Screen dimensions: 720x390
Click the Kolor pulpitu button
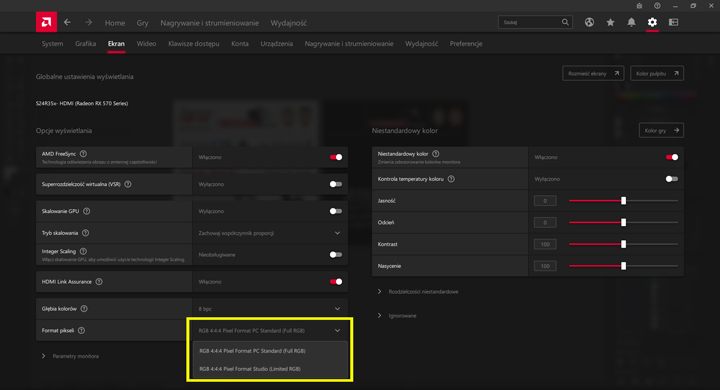(657, 73)
